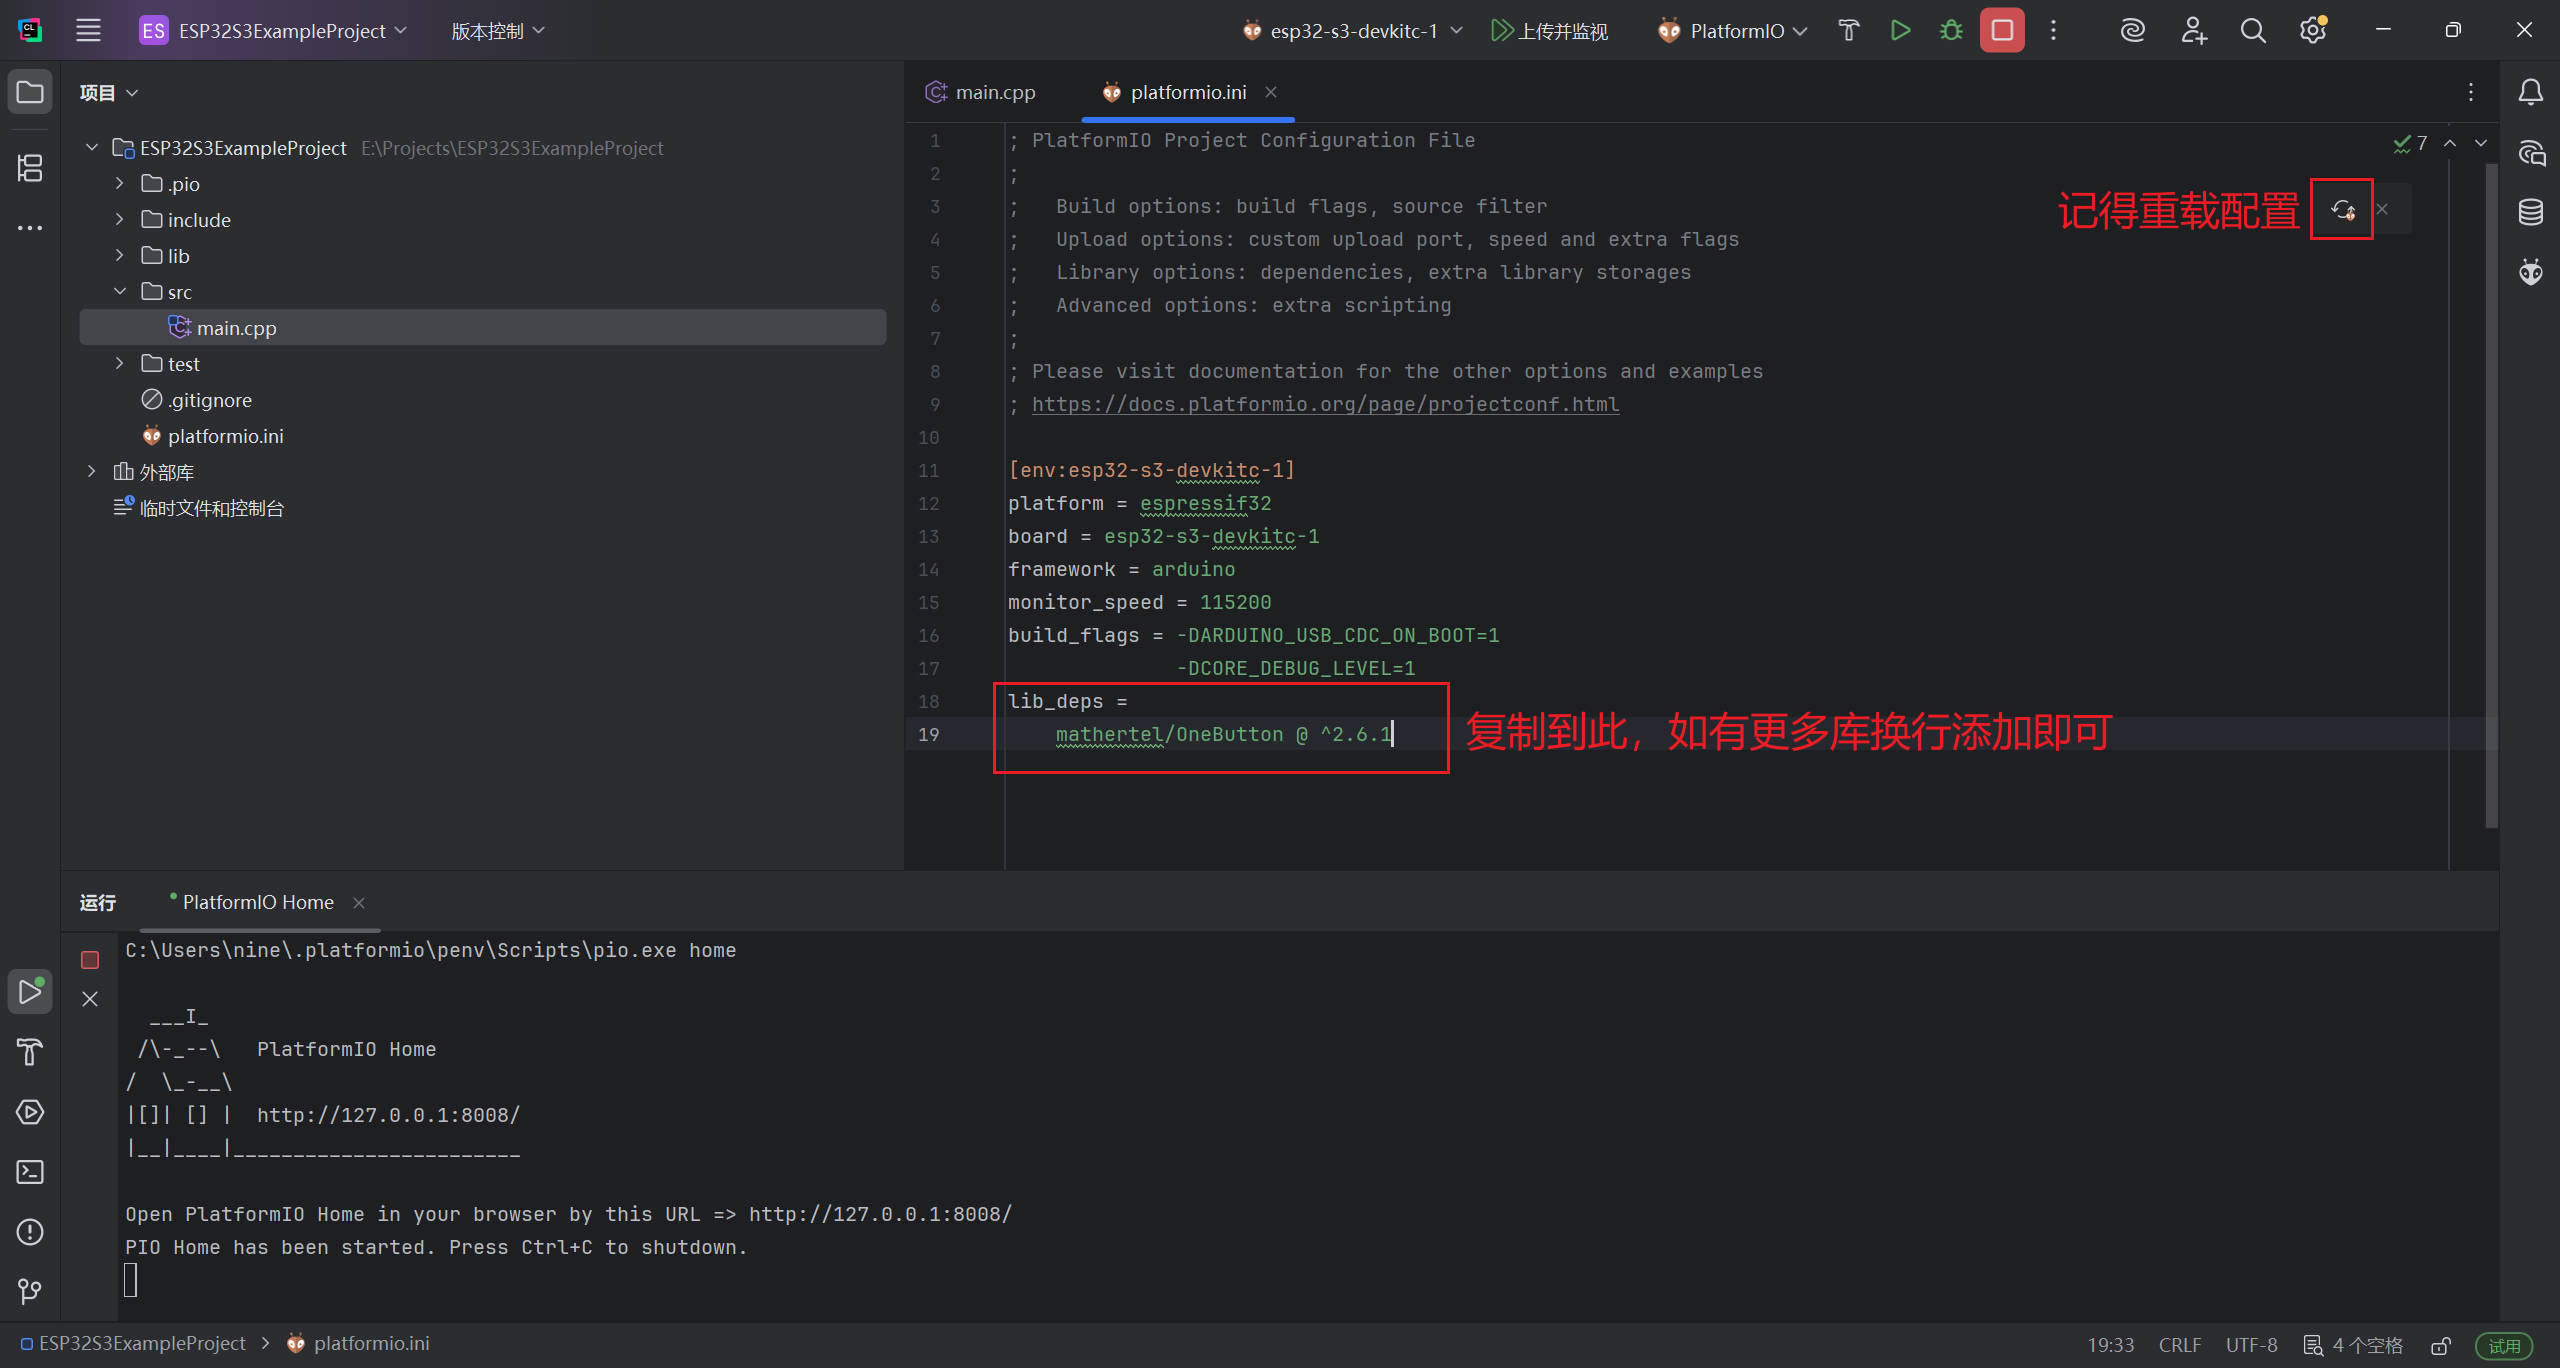Open Search Everywhere with the magnifier icon
The height and width of the screenshot is (1368, 2560).
2252,30
